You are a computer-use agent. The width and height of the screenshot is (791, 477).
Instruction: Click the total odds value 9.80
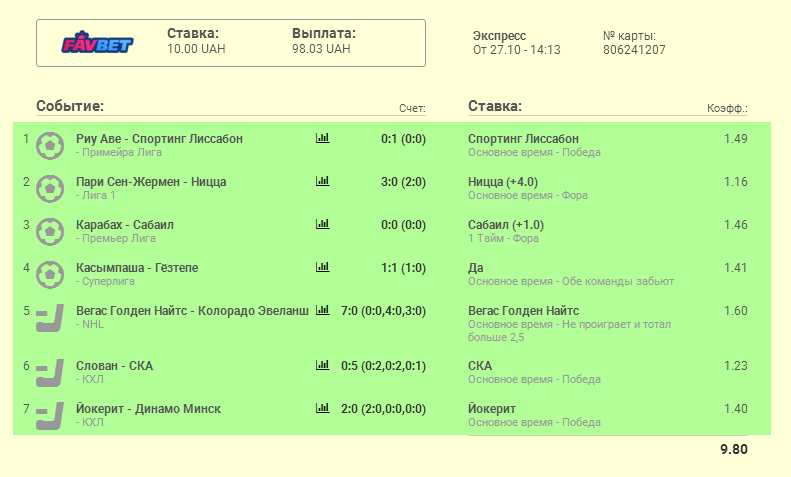tap(733, 449)
